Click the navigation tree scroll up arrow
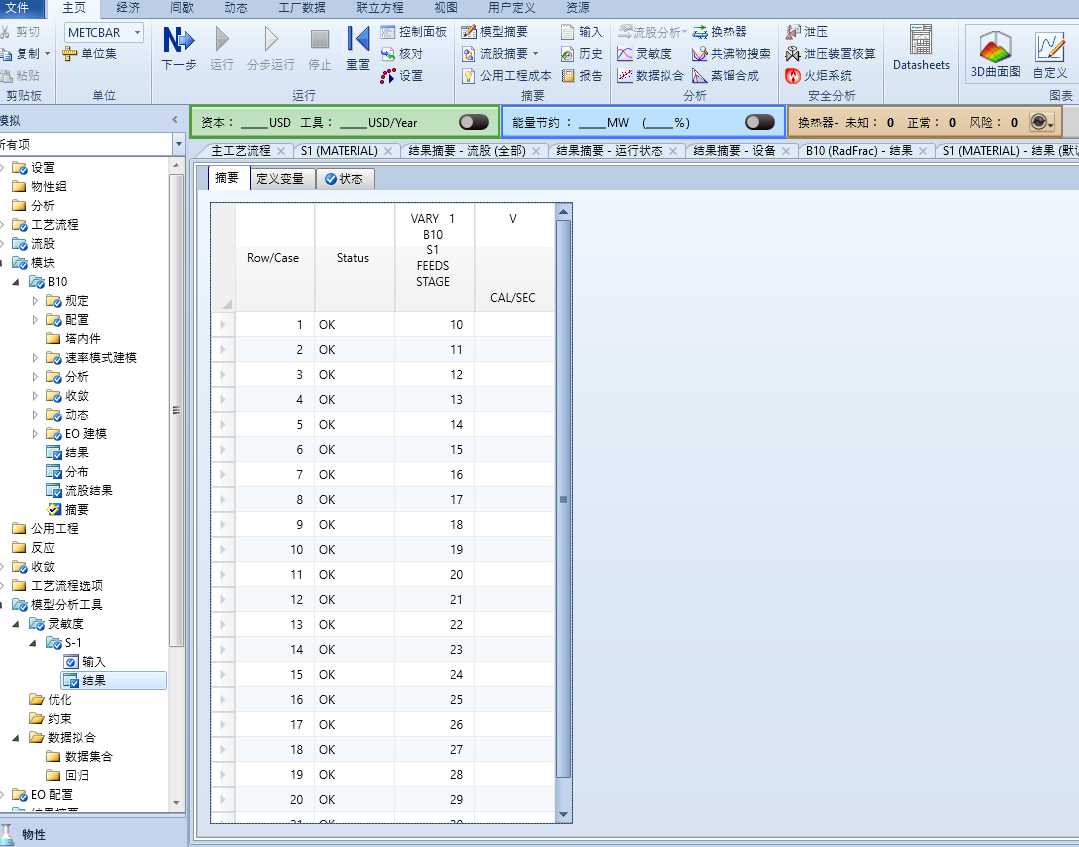The width and height of the screenshot is (1079, 847). coord(176,166)
